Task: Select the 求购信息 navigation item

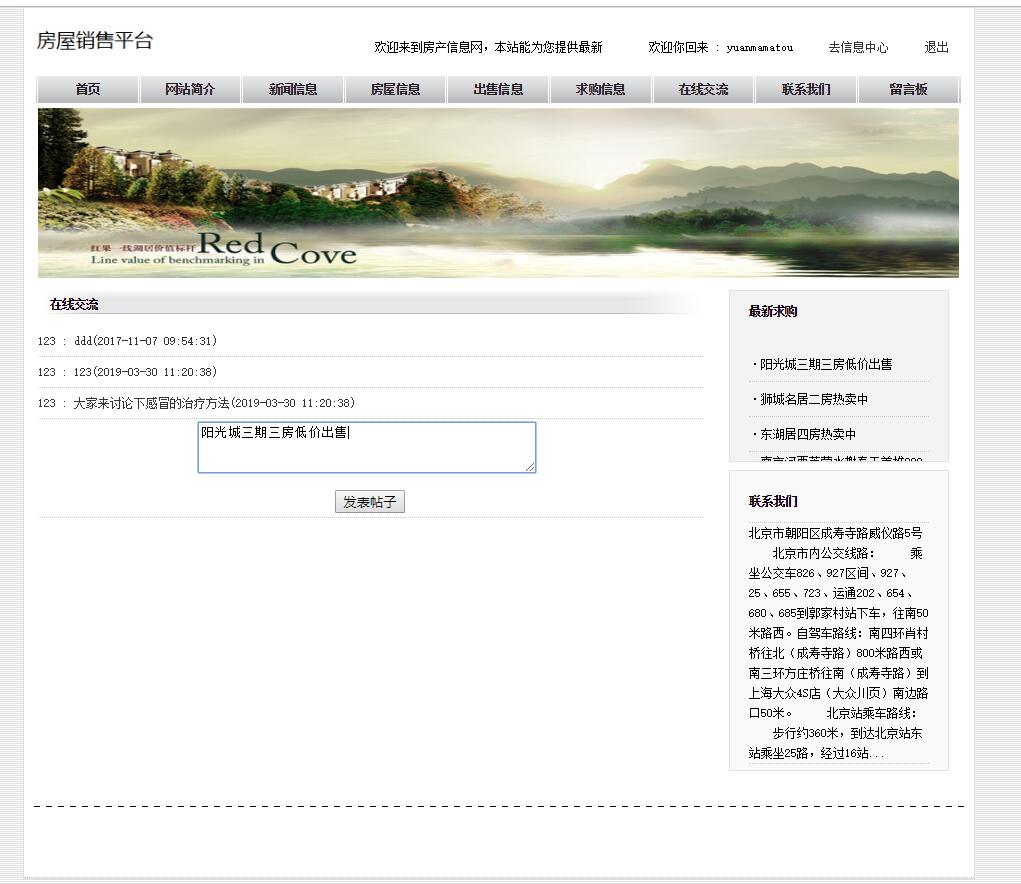Action: [x=599, y=89]
